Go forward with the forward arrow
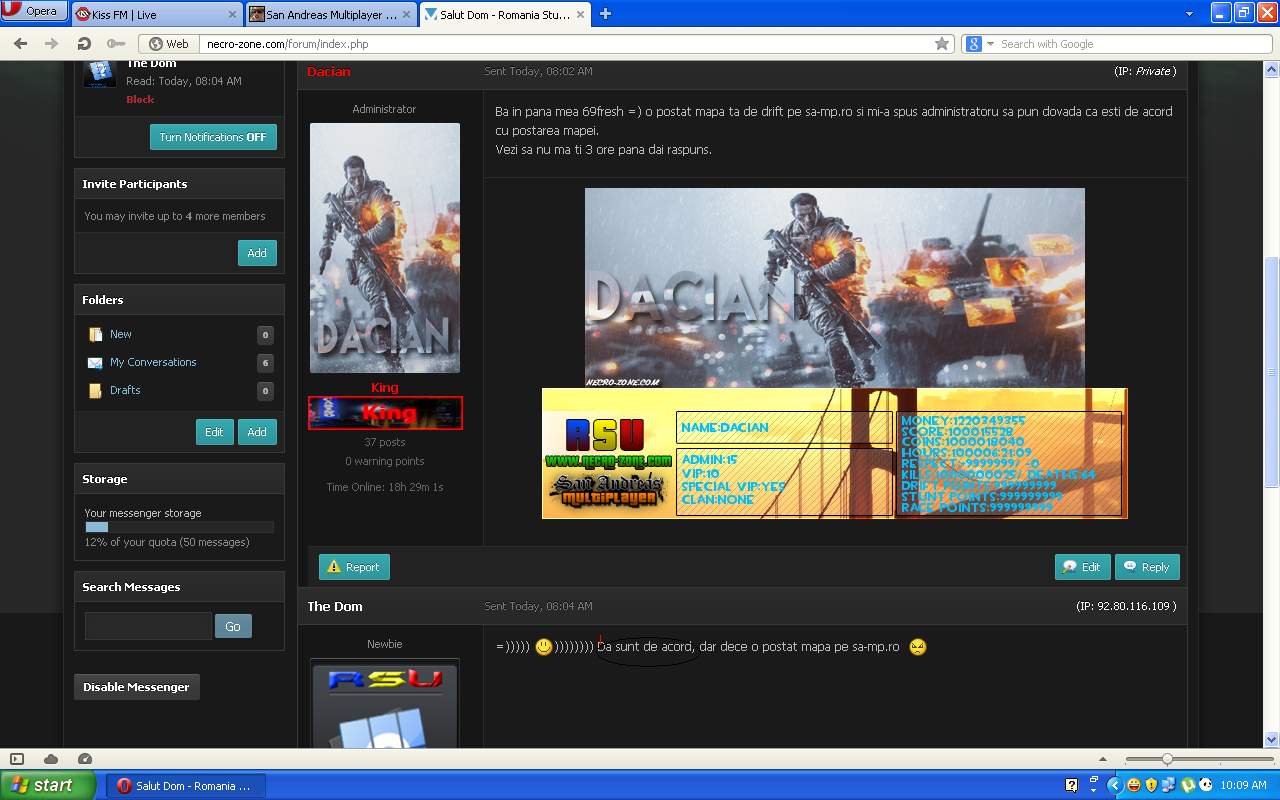The width and height of the screenshot is (1280, 800). pyautogui.click(x=51, y=44)
